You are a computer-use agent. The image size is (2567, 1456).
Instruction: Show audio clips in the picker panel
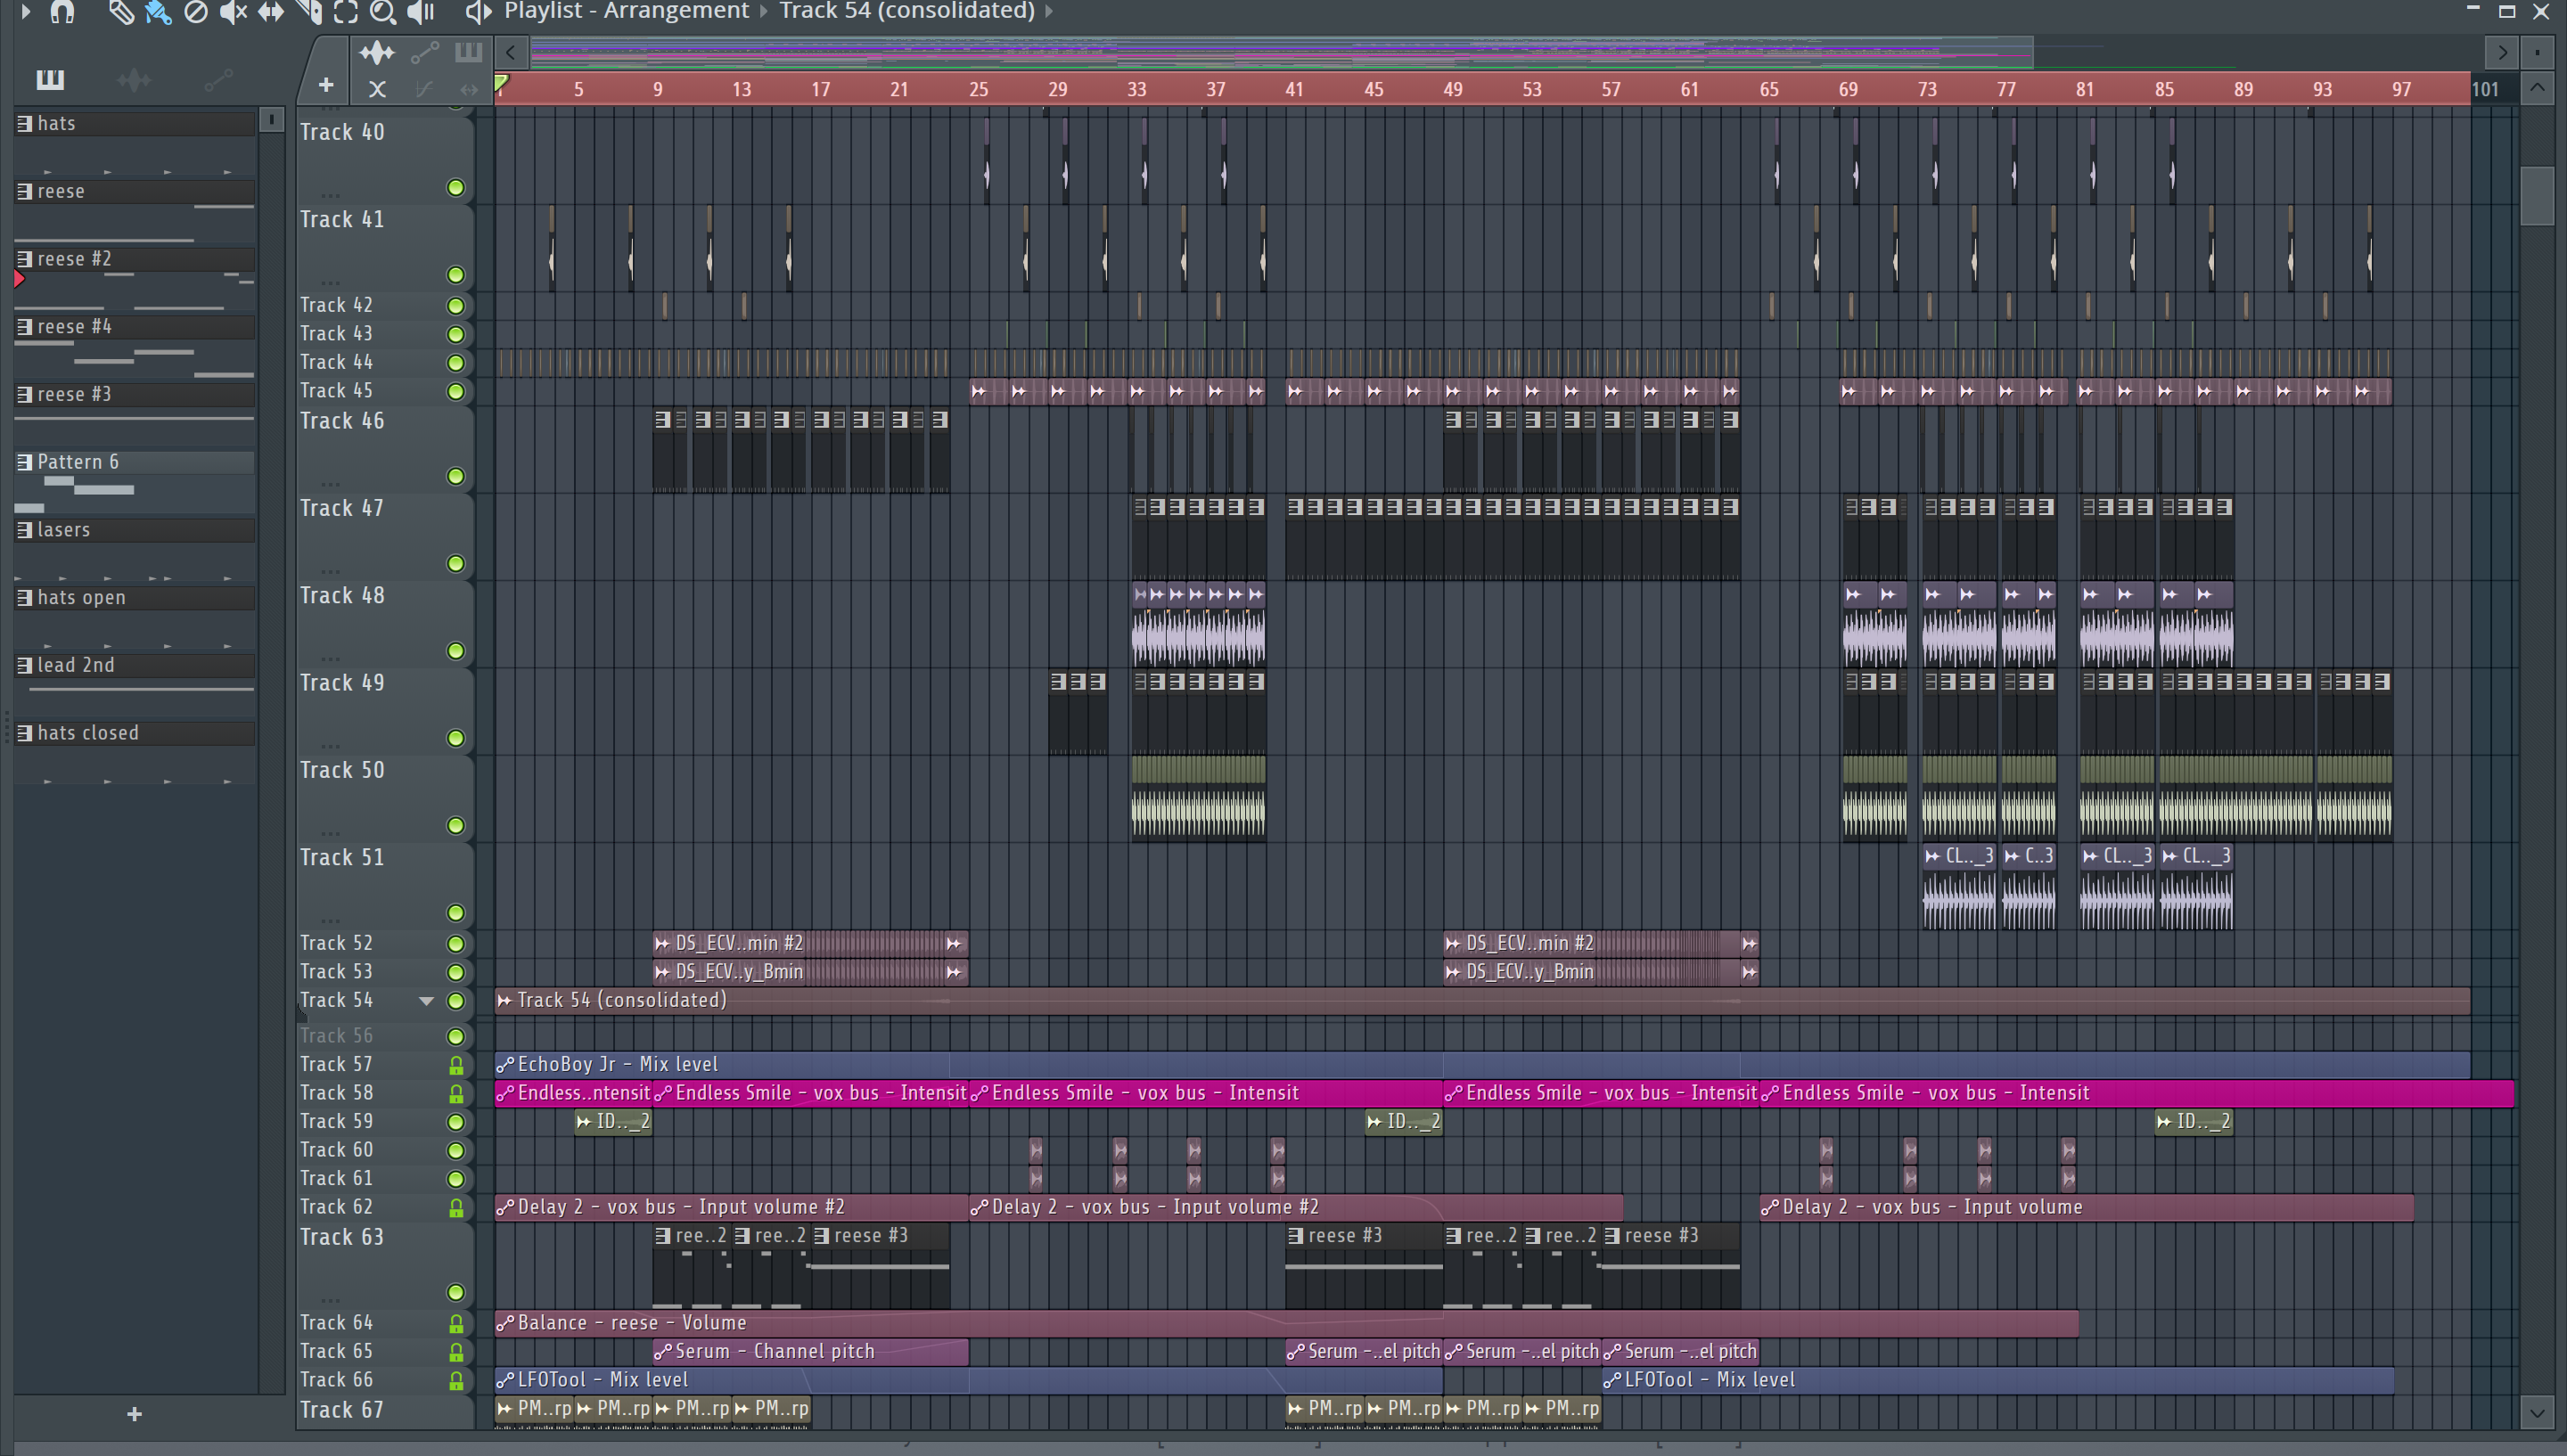134,79
